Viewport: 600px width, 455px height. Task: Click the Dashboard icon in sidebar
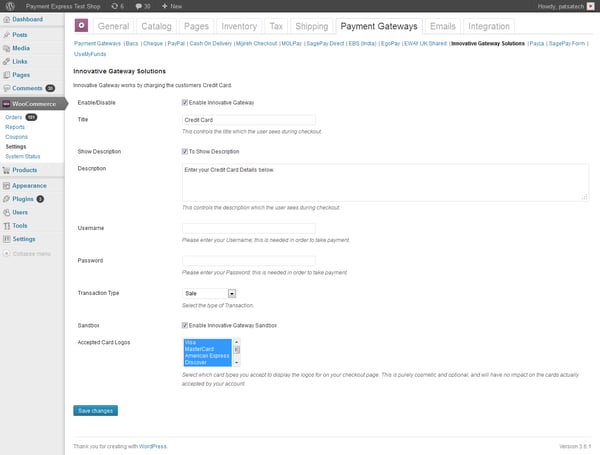pyautogui.click(x=7, y=20)
